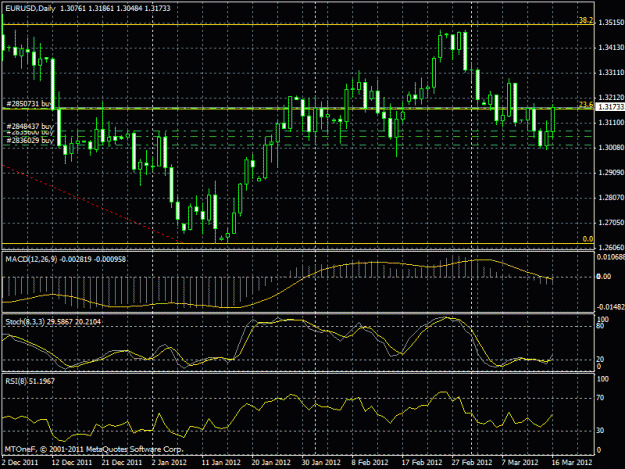Select the 0.0 Fibonacci level label
Image resolution: width=625 pixels, height=469 pixels.
pyautogui.click(x=588, y=239)
